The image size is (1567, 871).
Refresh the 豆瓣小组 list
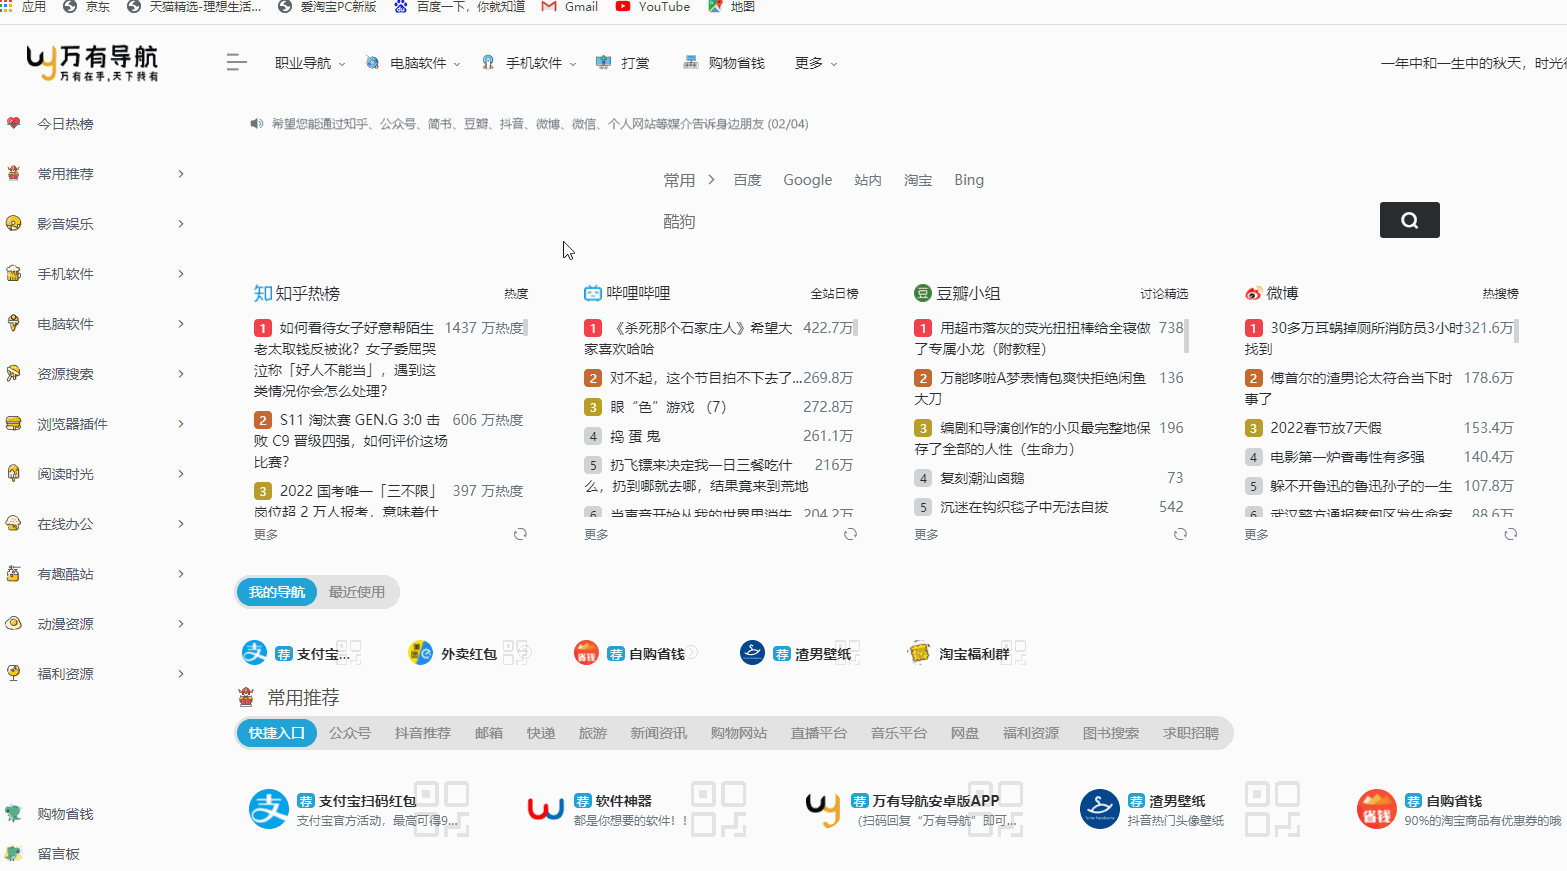pos(1180,534)
